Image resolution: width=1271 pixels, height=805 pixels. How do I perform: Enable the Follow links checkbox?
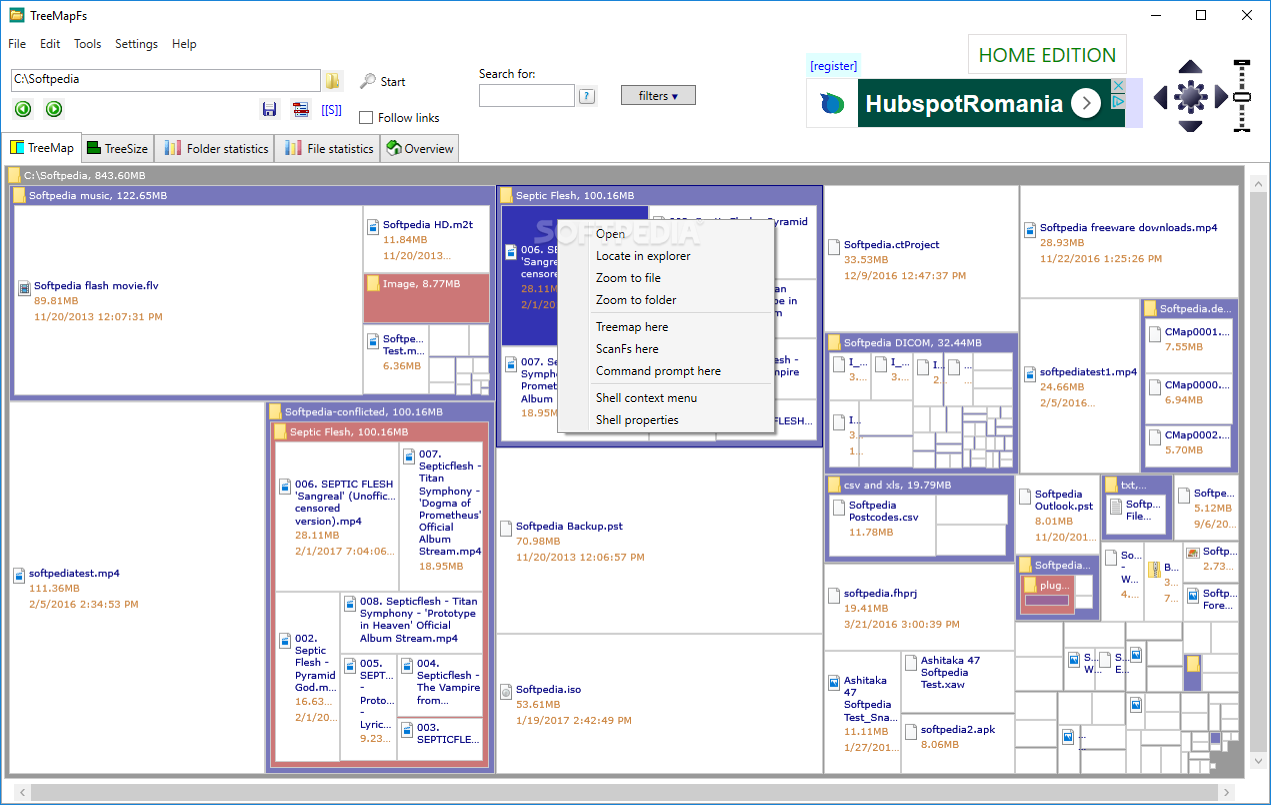pyautogui.click(x=366, y=118)
